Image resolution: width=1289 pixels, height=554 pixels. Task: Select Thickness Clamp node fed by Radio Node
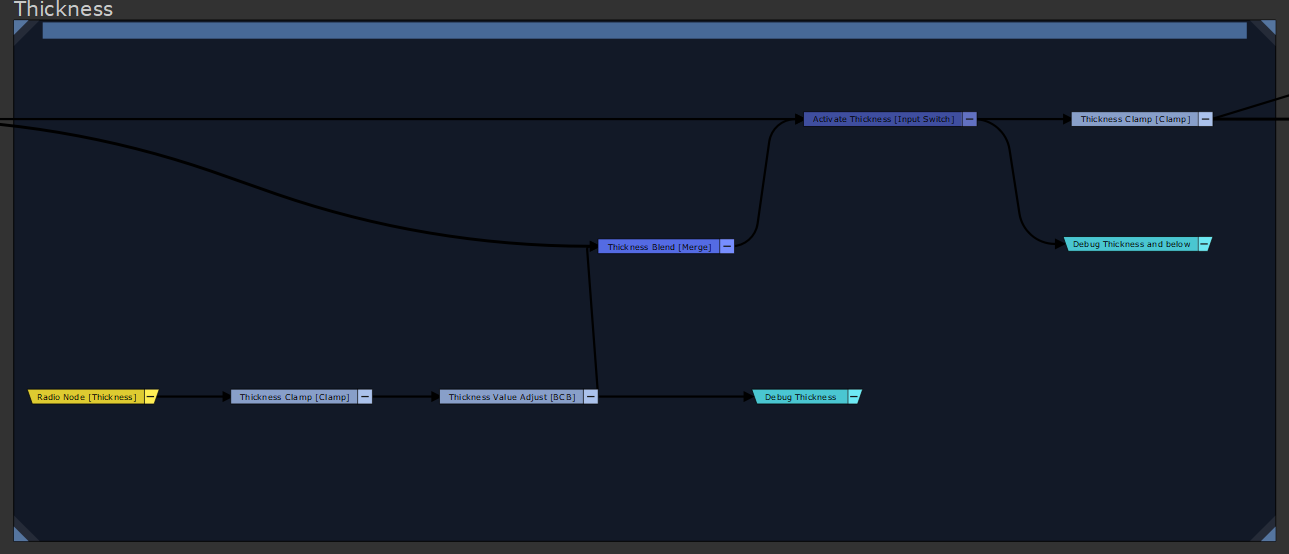coord(294,397)
